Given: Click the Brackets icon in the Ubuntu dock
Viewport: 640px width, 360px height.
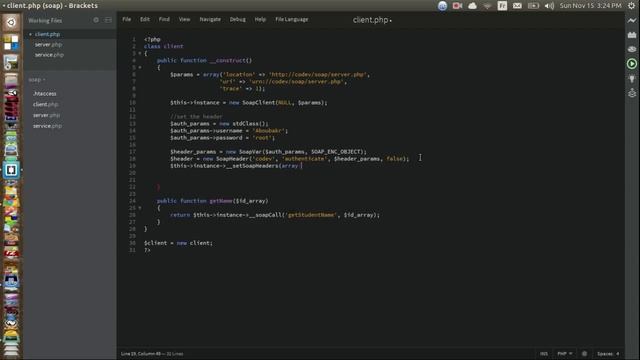Looking at the screenshot, I should [x=11, y=170].
